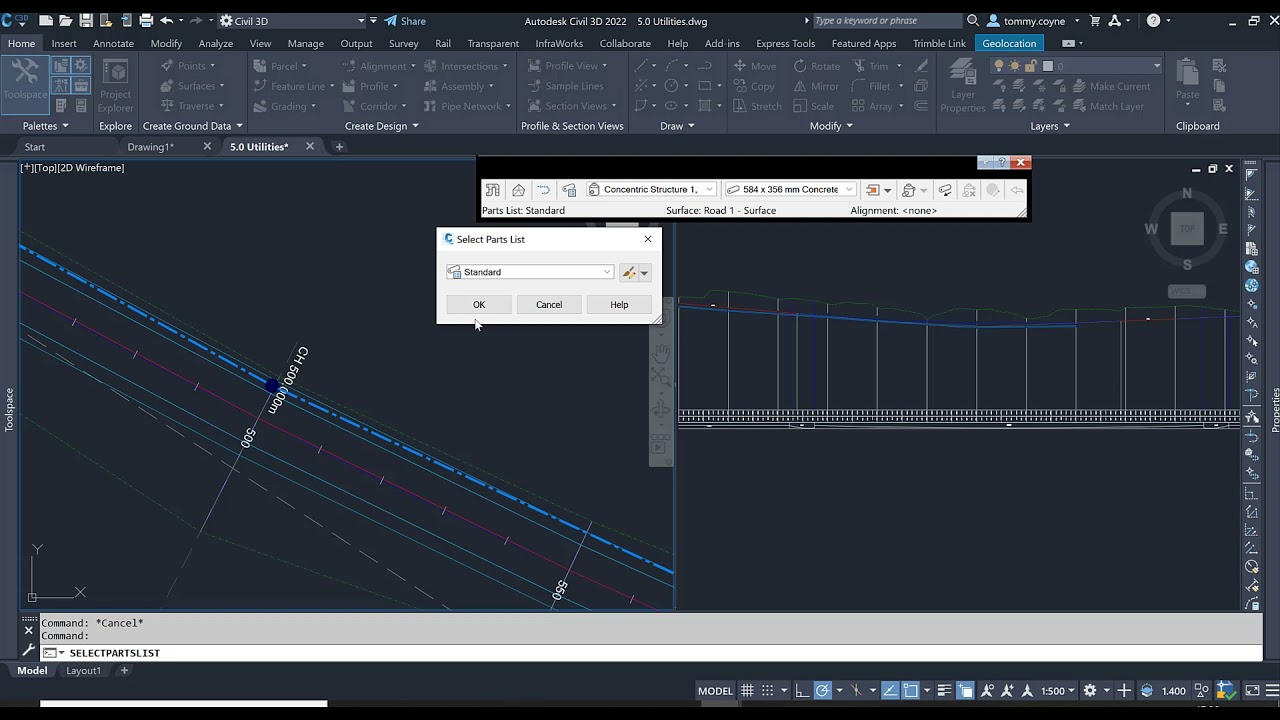Open the Insert ribbon tab
The height and width of the screenshot is (720, 1280).
64,43
